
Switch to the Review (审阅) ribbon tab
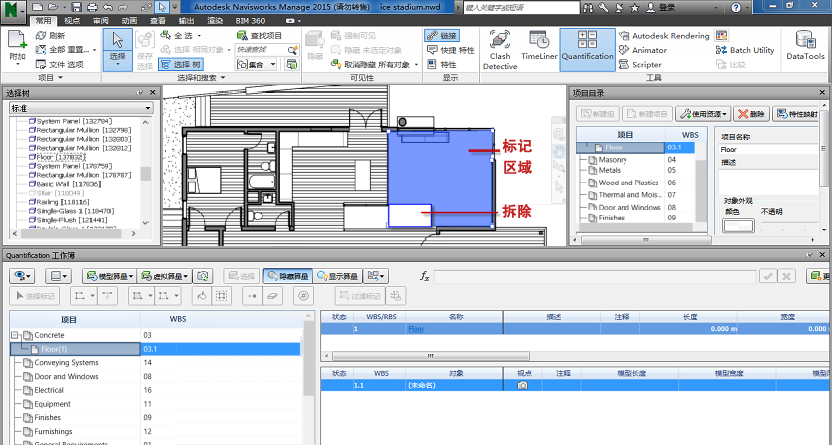101,21
